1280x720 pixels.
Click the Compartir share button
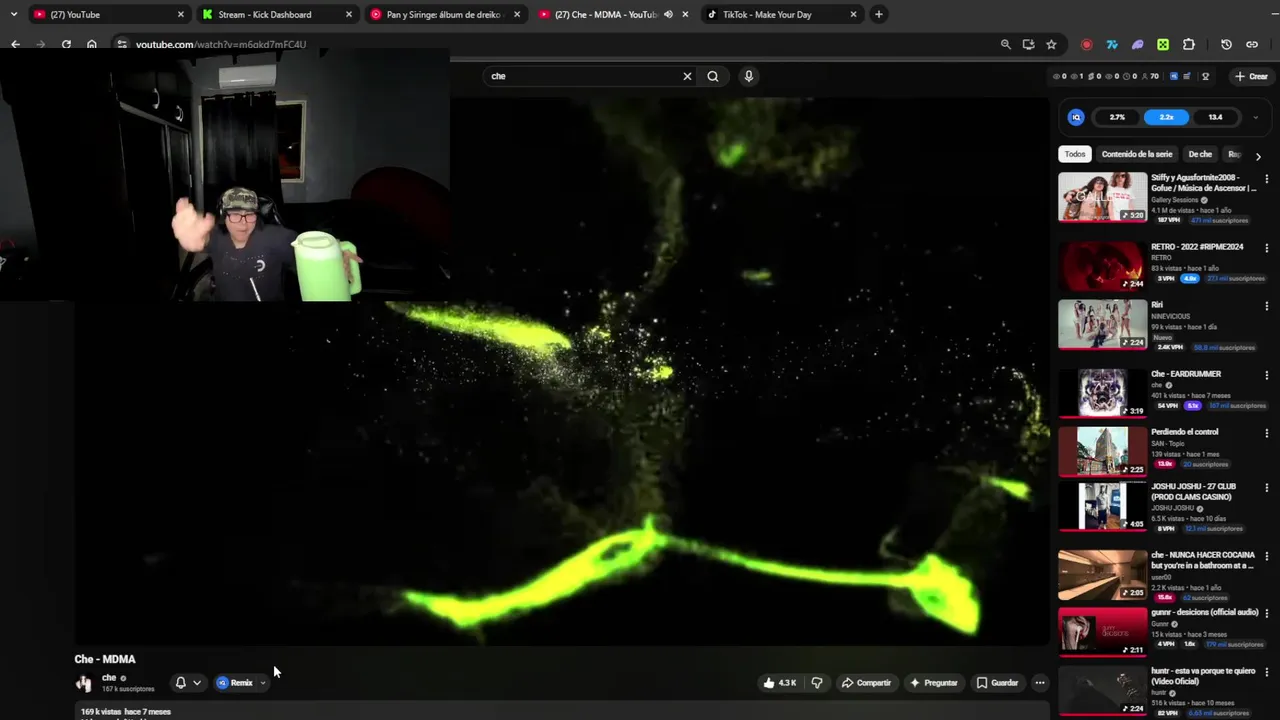click(x=866, y=683)
